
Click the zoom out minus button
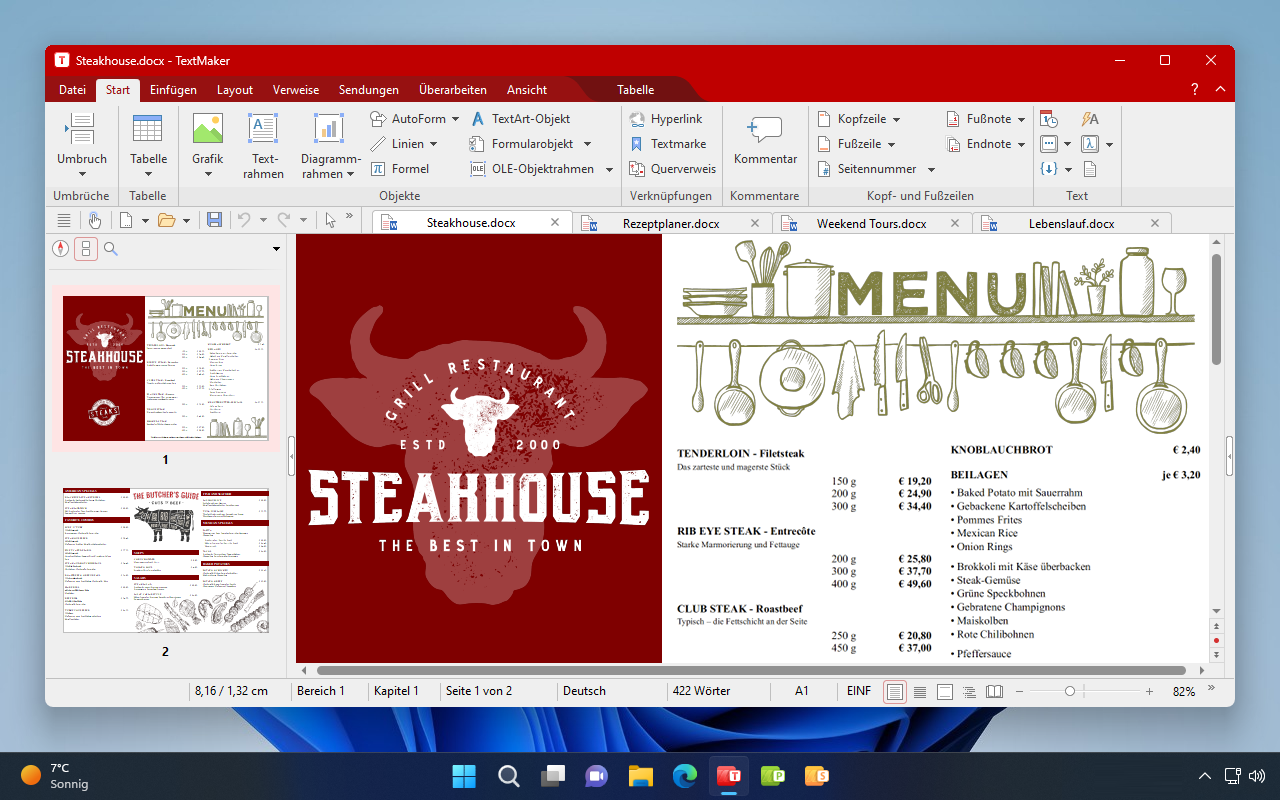[1019, 691]
